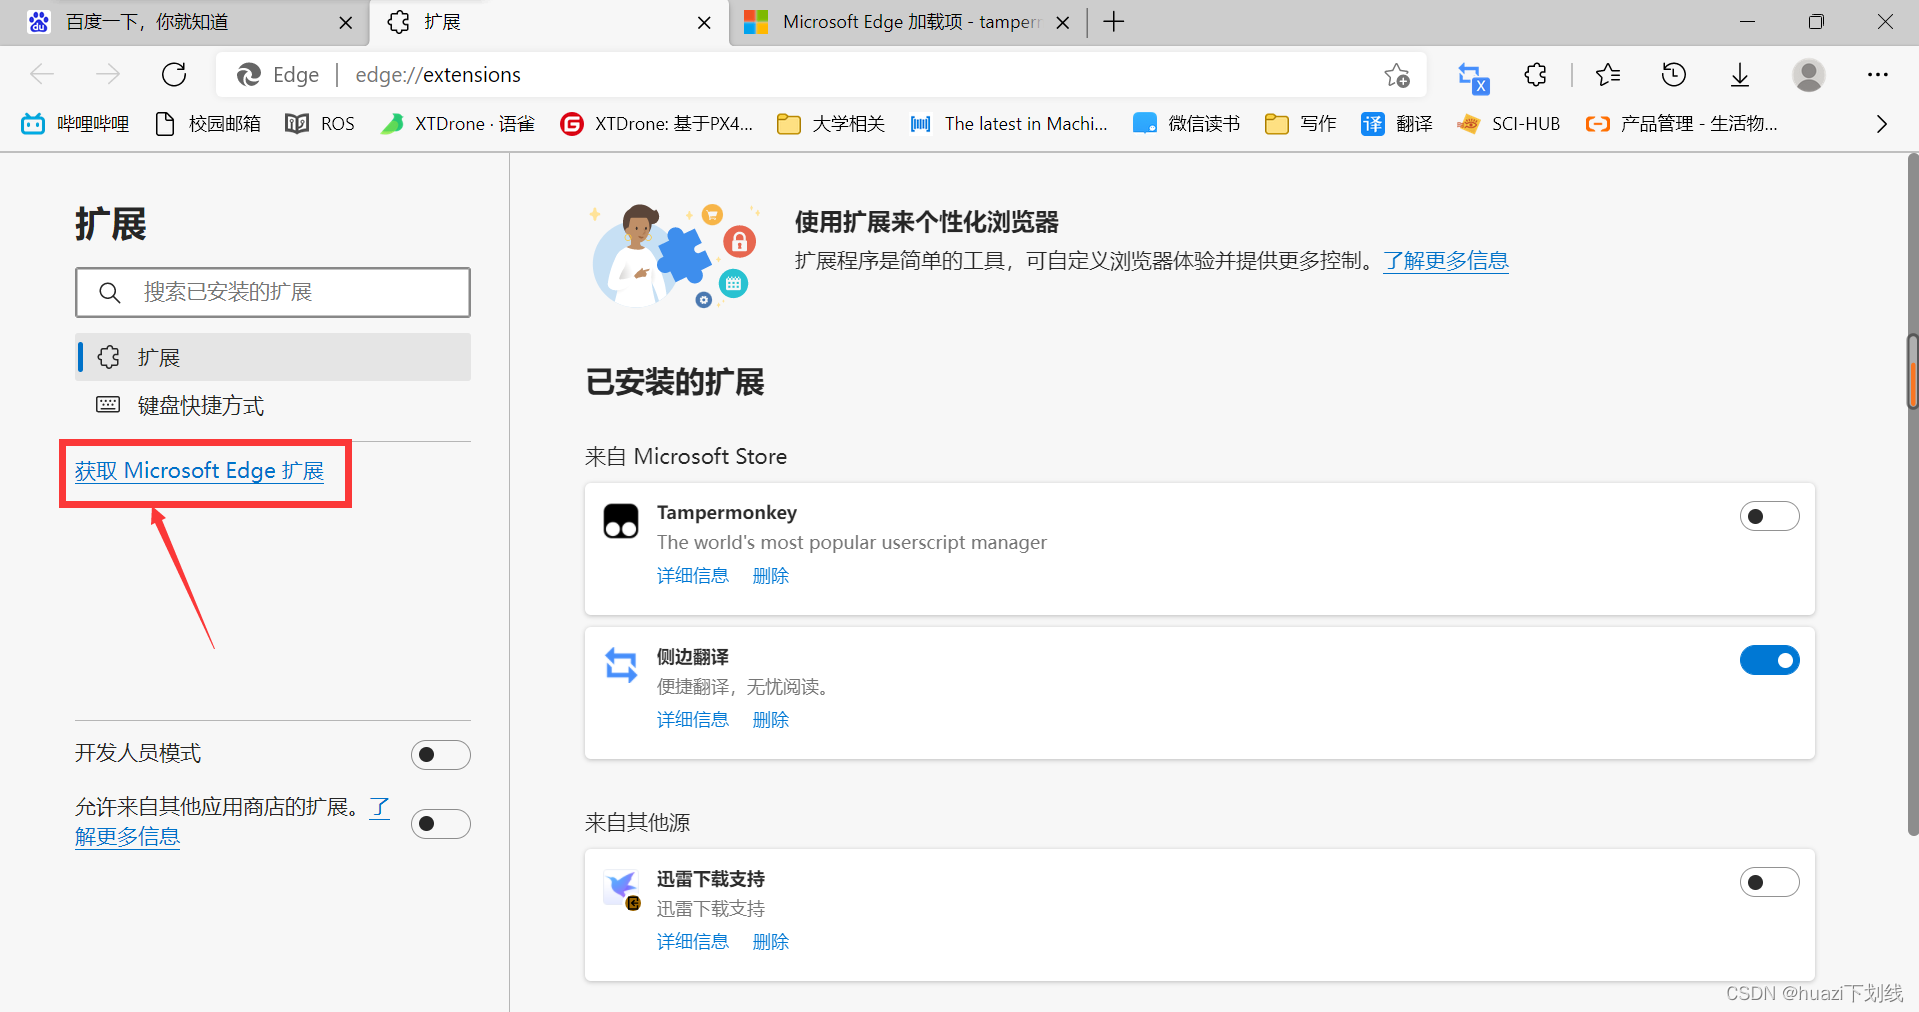The image size is (1919, 1012).
Task: Click the 迅雷下载支持 extension icon
Action: click(x=620, y=888)
